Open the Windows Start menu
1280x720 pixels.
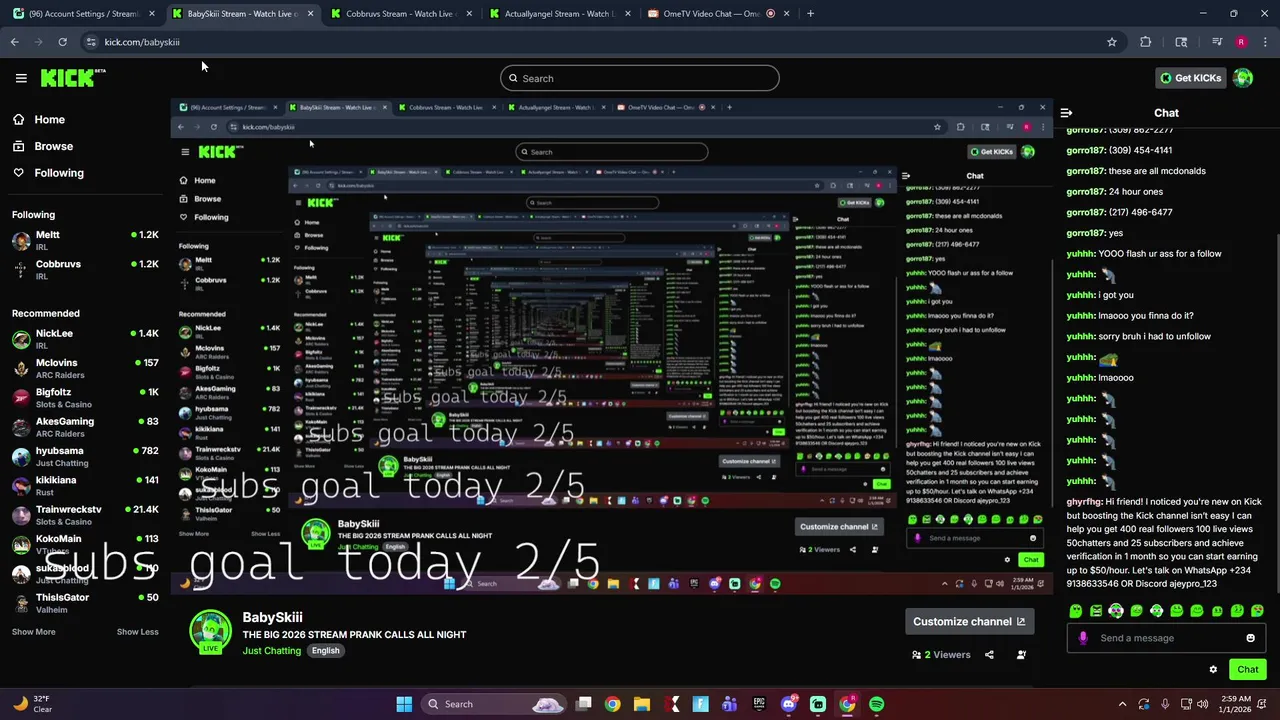click(x=404, y=704)
